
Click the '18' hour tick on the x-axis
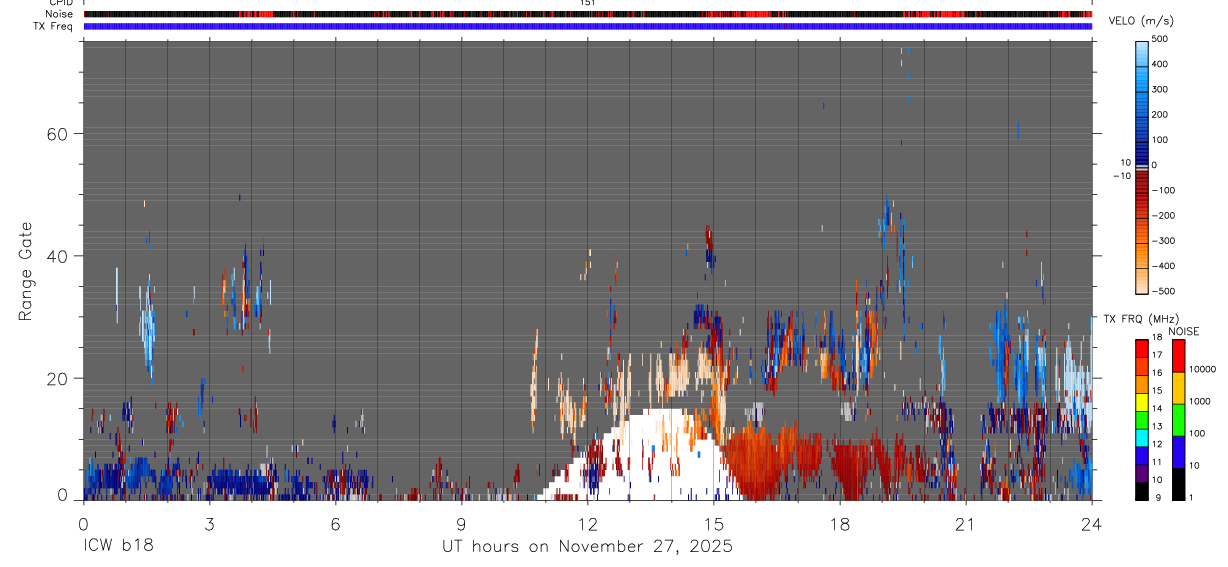[840, 523]
